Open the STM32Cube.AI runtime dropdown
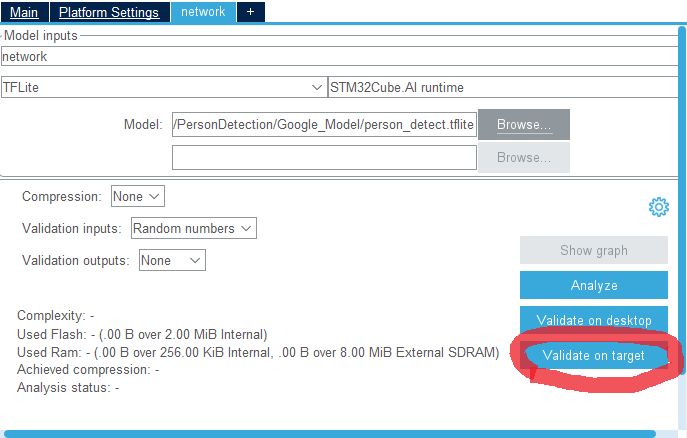687x438 pixels. click(503, 87)
